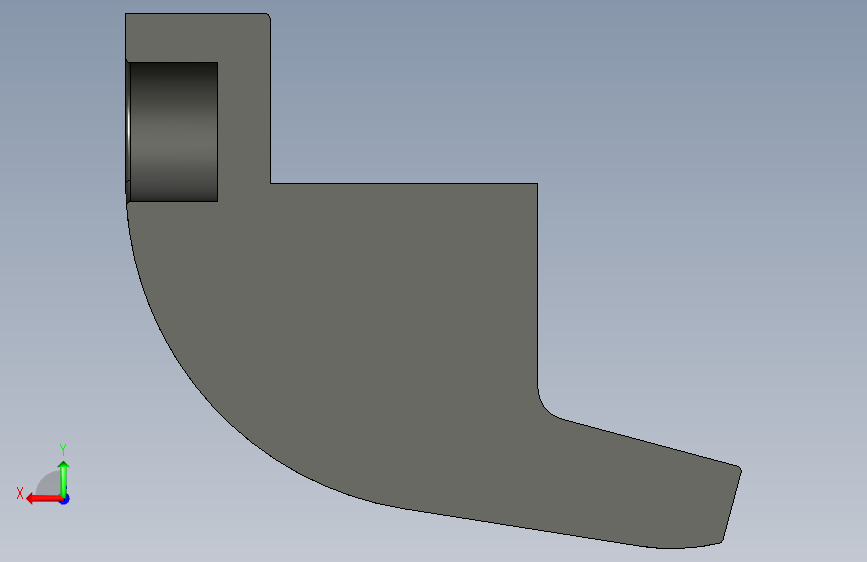Image resolution: width=867 pixels, height=562 pixels.
Task: Click the red X axis arrow
Action: [x=43, y=499]
